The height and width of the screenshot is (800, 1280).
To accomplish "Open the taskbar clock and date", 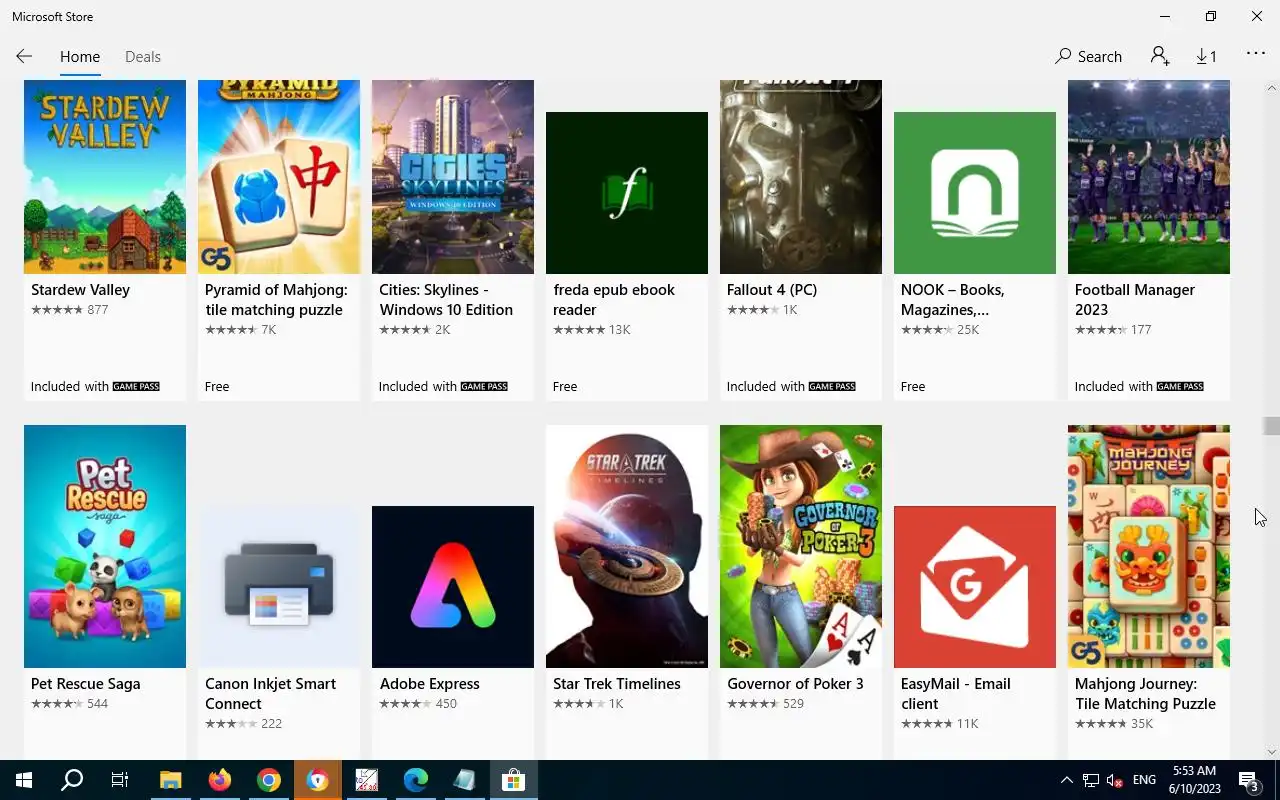I will (1194, 780).
